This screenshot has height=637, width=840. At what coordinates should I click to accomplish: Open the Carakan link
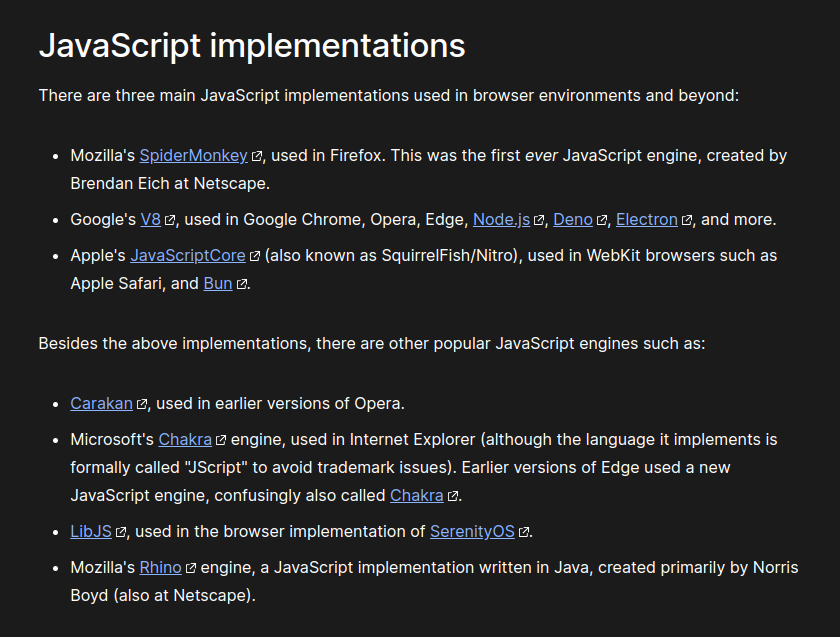click(101, 403)
